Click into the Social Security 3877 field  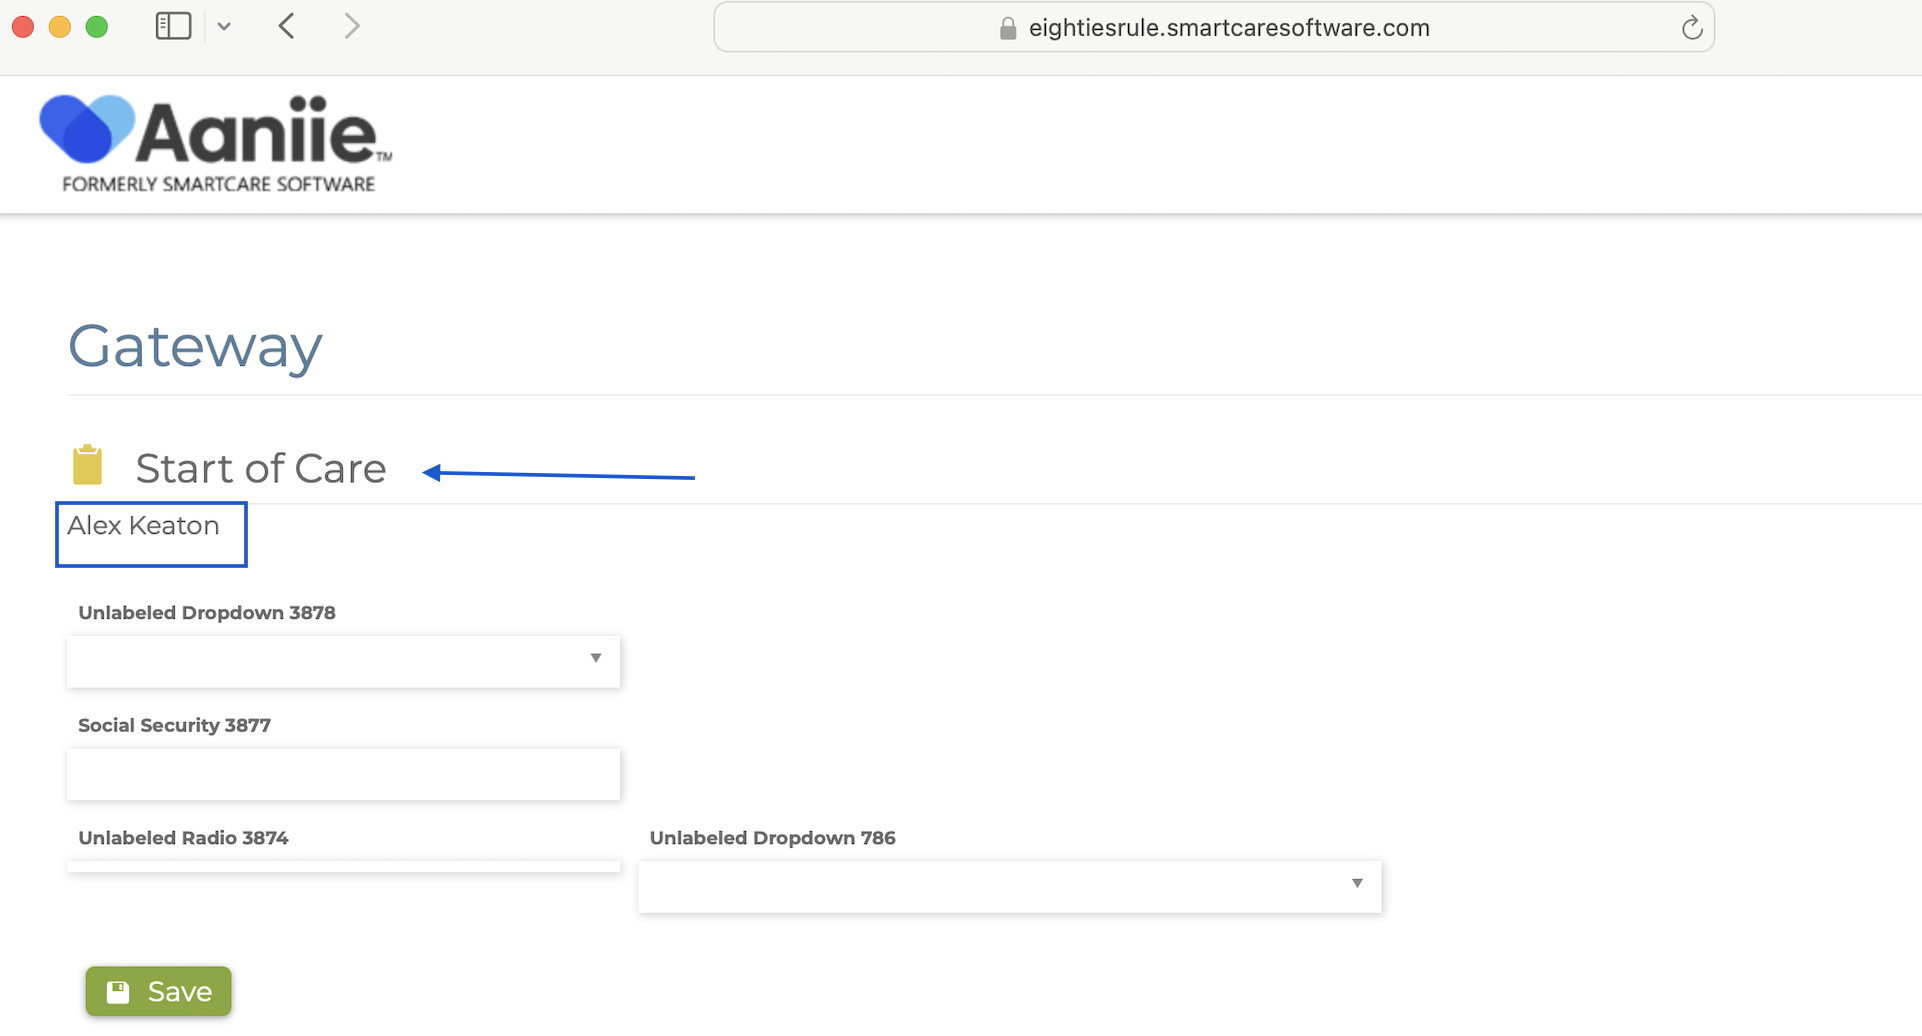pyautogui.click(x=343, y=774)
